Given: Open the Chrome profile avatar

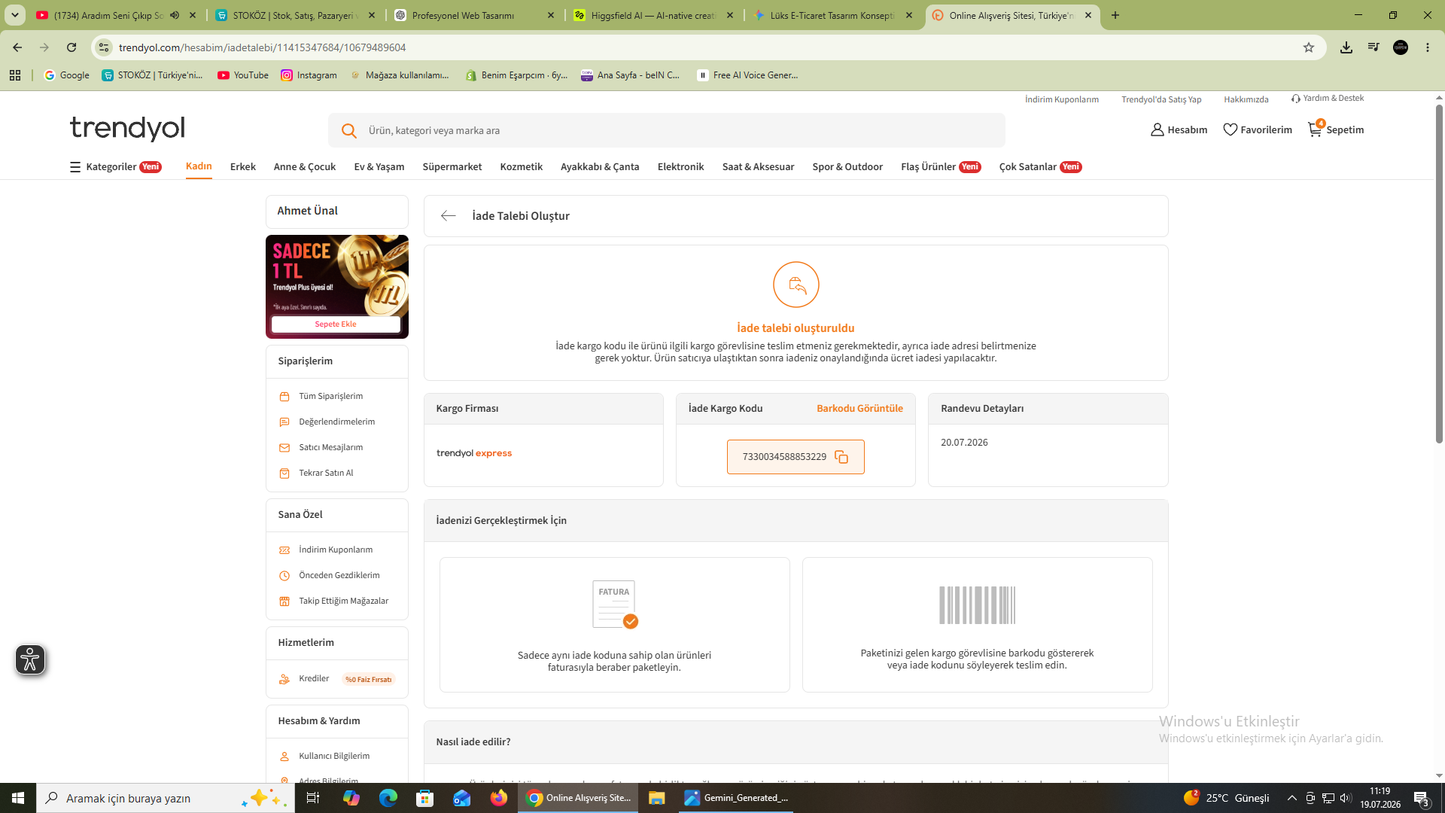Looking at the screenshot, I should (1400, 47).
